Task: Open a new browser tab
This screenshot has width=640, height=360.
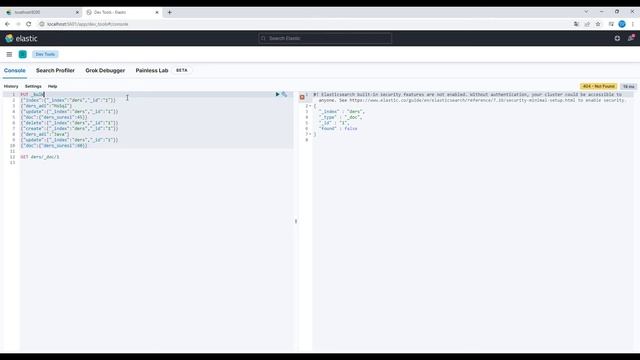Action: (x=170, y=12)
